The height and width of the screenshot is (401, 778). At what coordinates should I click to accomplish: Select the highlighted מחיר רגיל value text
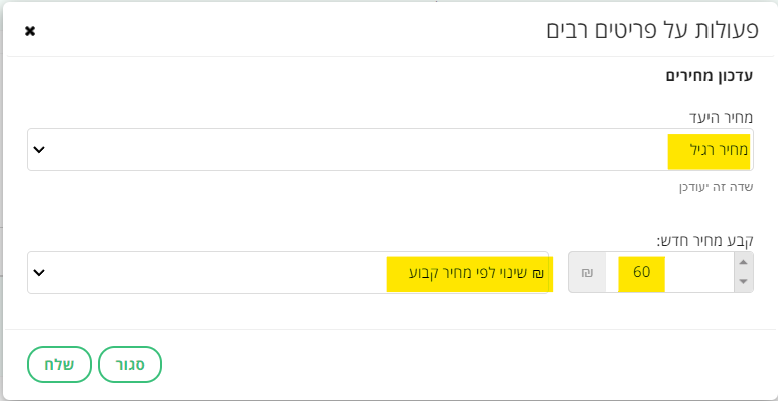(x=709, y=151)
